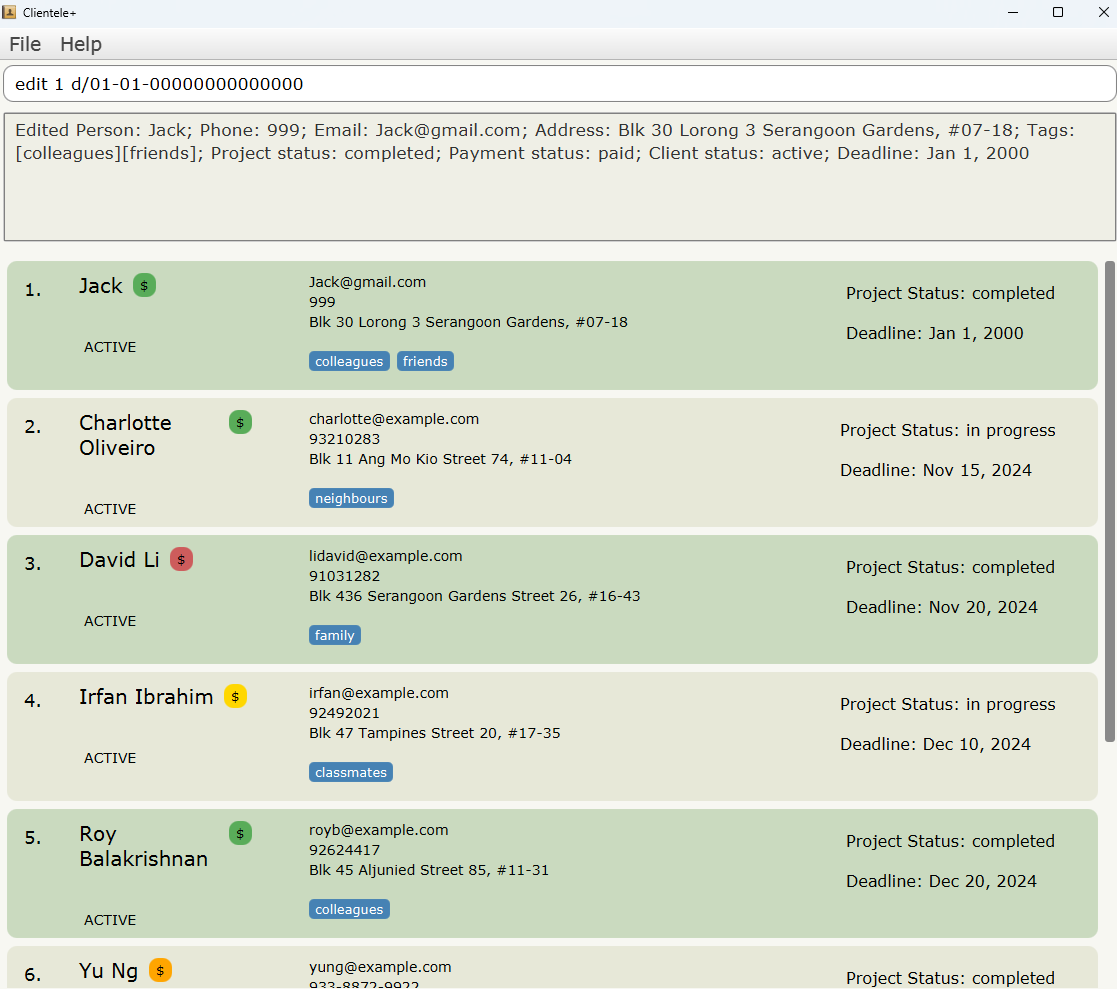This screenshot has height=989, width=1117.
Task: Select the family tag
Action: point(335,635)
